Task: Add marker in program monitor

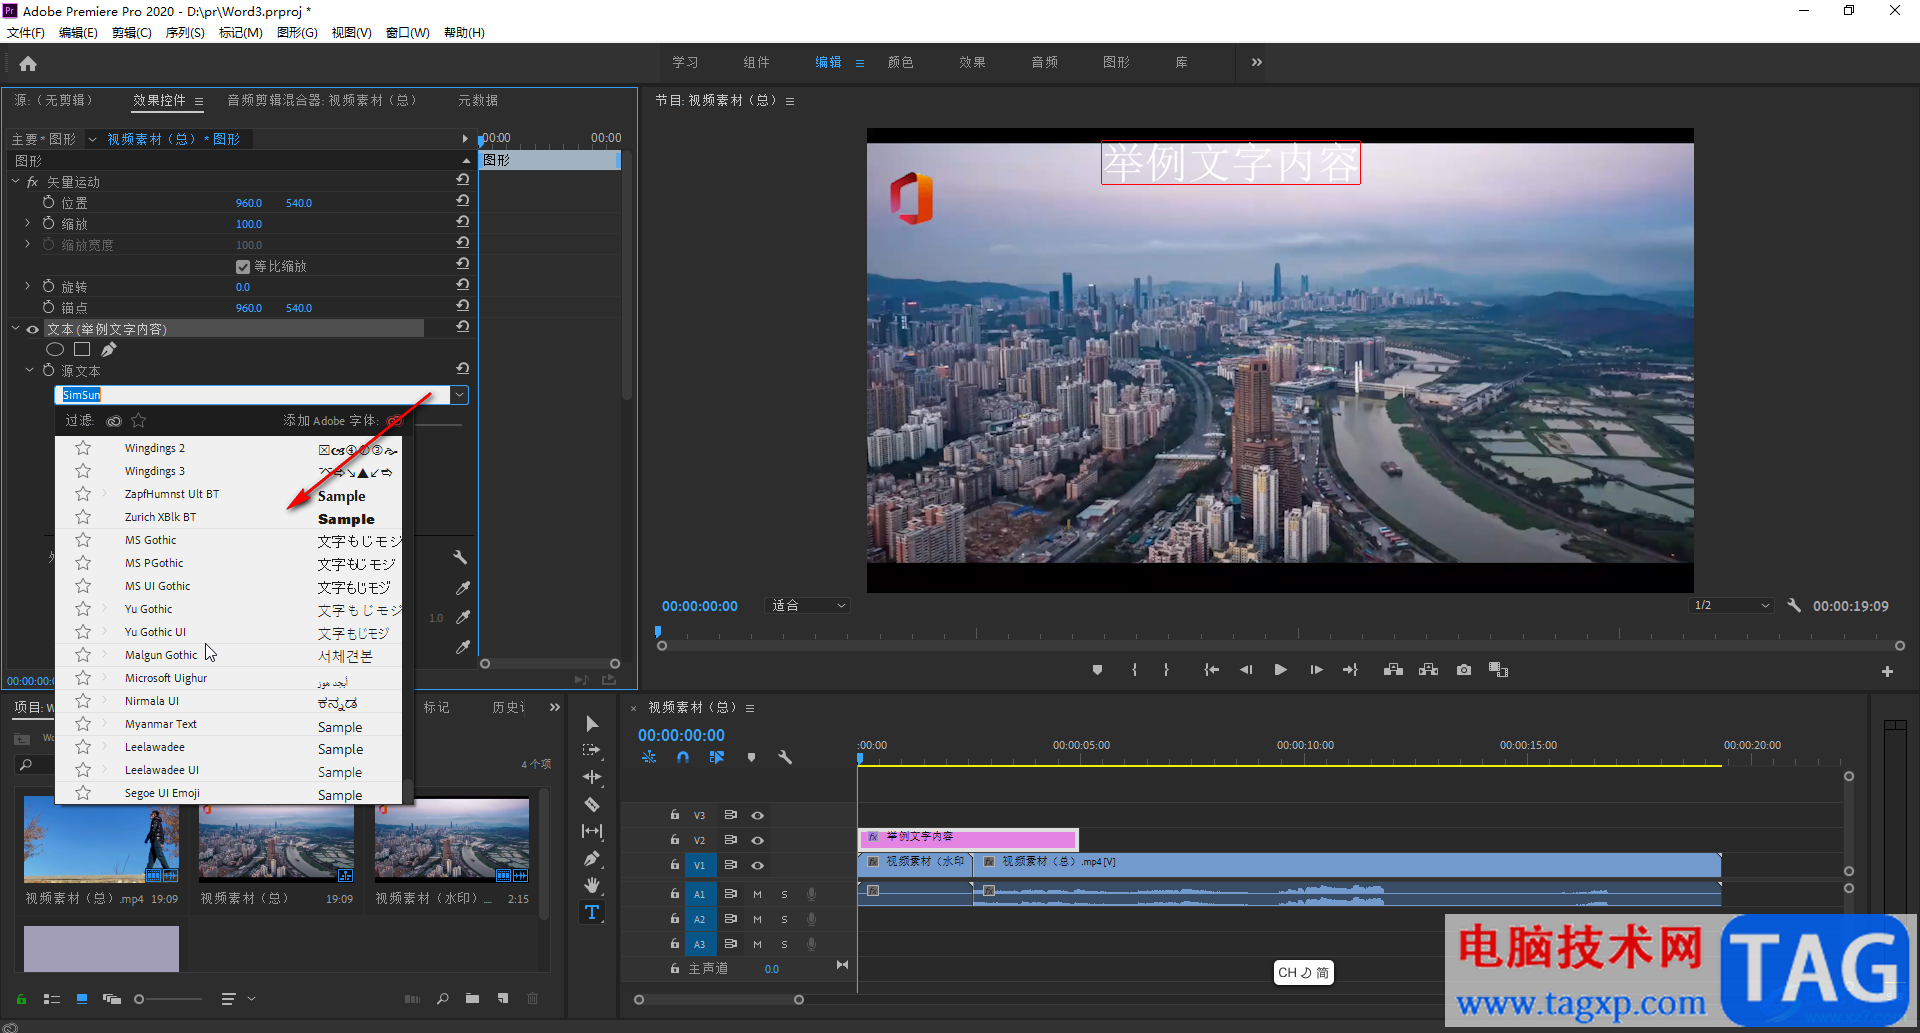Action: tap(1097, 670)
